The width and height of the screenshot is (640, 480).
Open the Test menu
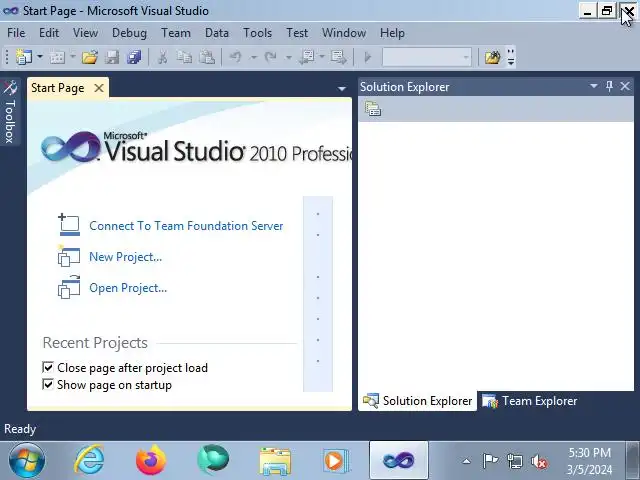[297, 33]
